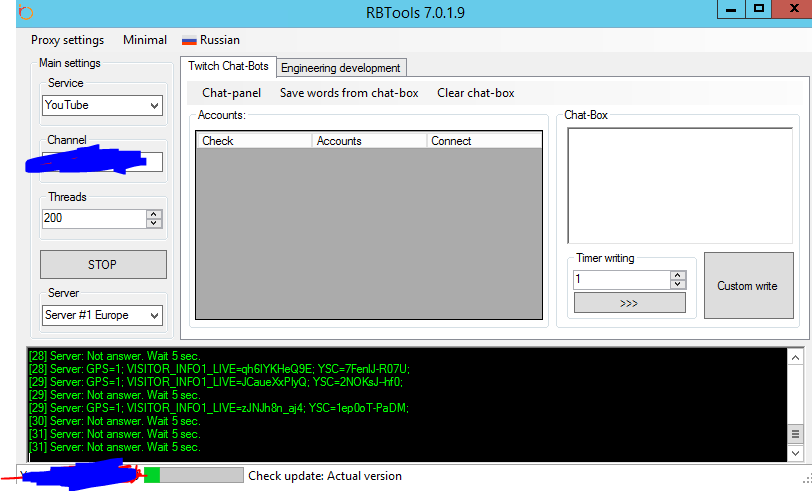Expand the Server #1 Europe dropdown
The image size is (812, 491).
click(102, 315)
